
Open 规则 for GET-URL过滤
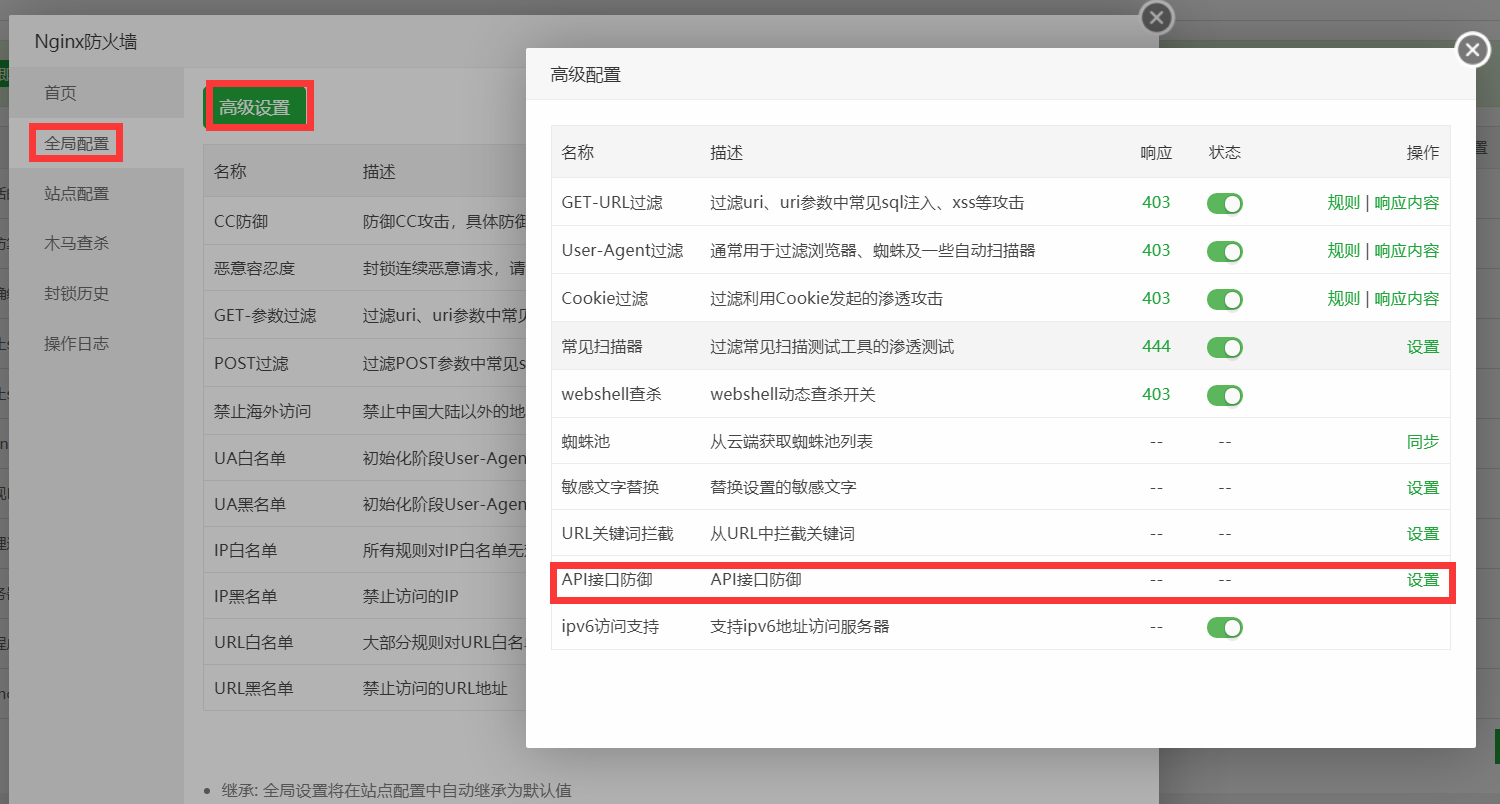pos(1344,202)
